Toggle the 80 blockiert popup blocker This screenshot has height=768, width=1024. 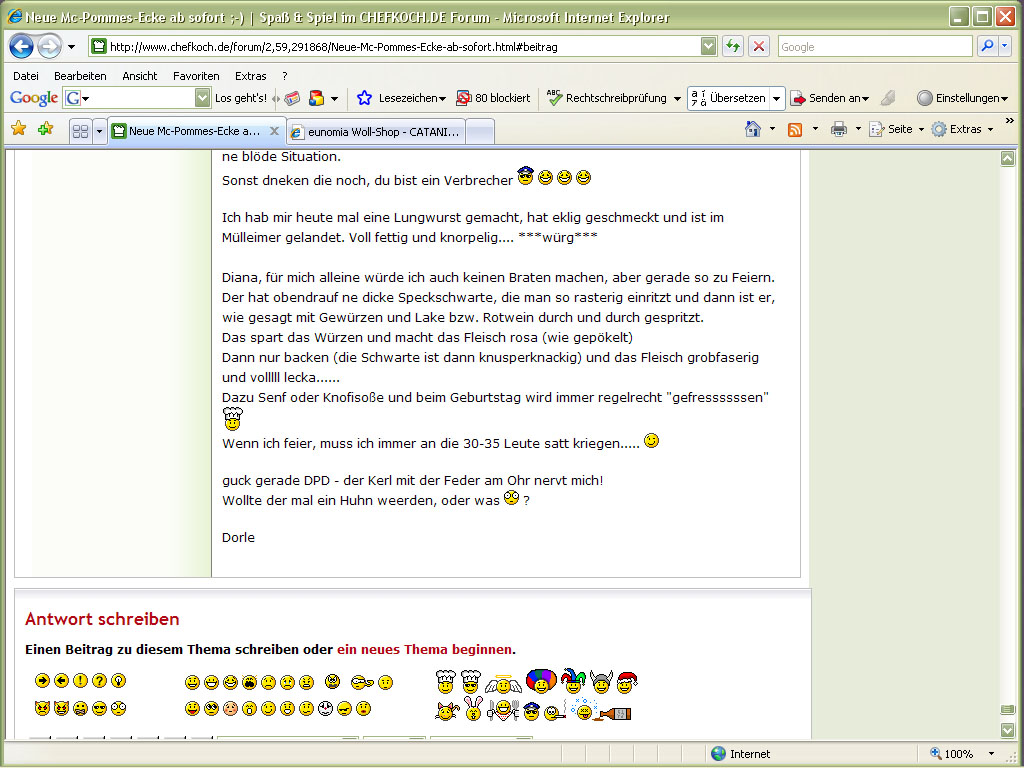[x=493, y=98]
